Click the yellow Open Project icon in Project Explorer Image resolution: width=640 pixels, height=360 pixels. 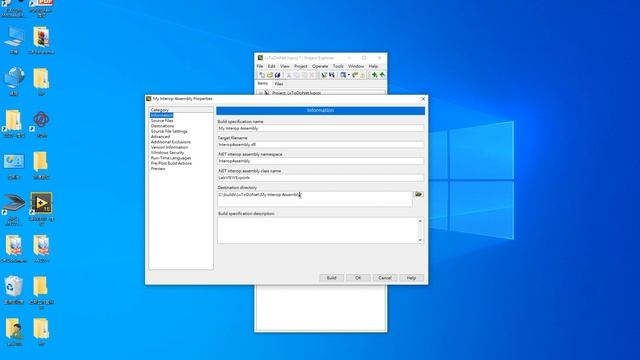click(x=270, y=75)
